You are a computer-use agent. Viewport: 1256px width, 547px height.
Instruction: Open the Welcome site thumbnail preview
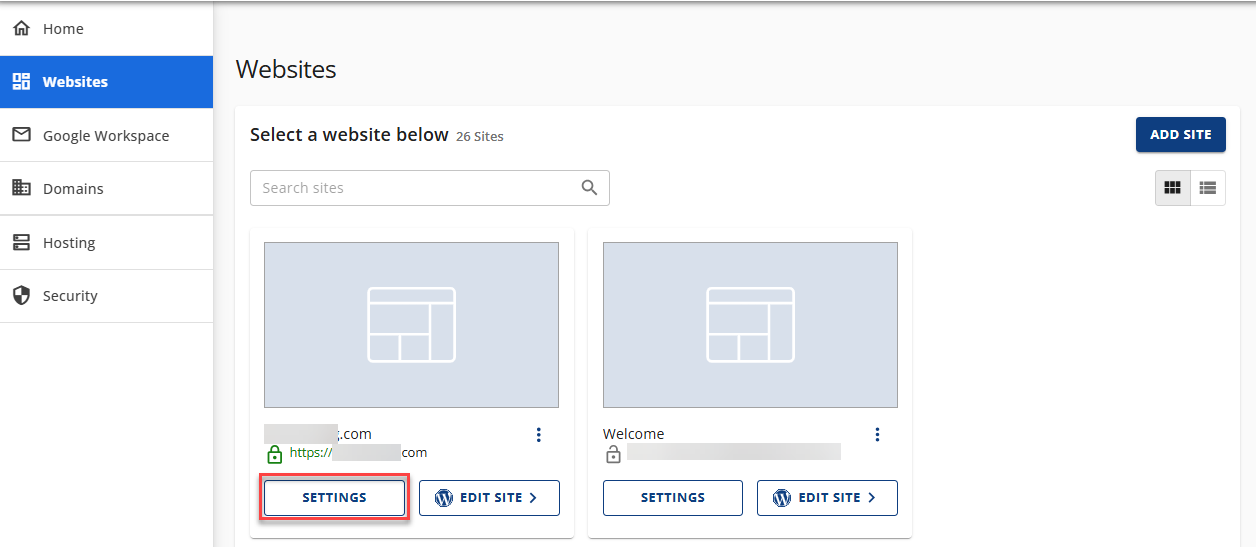tap(750, 325)
